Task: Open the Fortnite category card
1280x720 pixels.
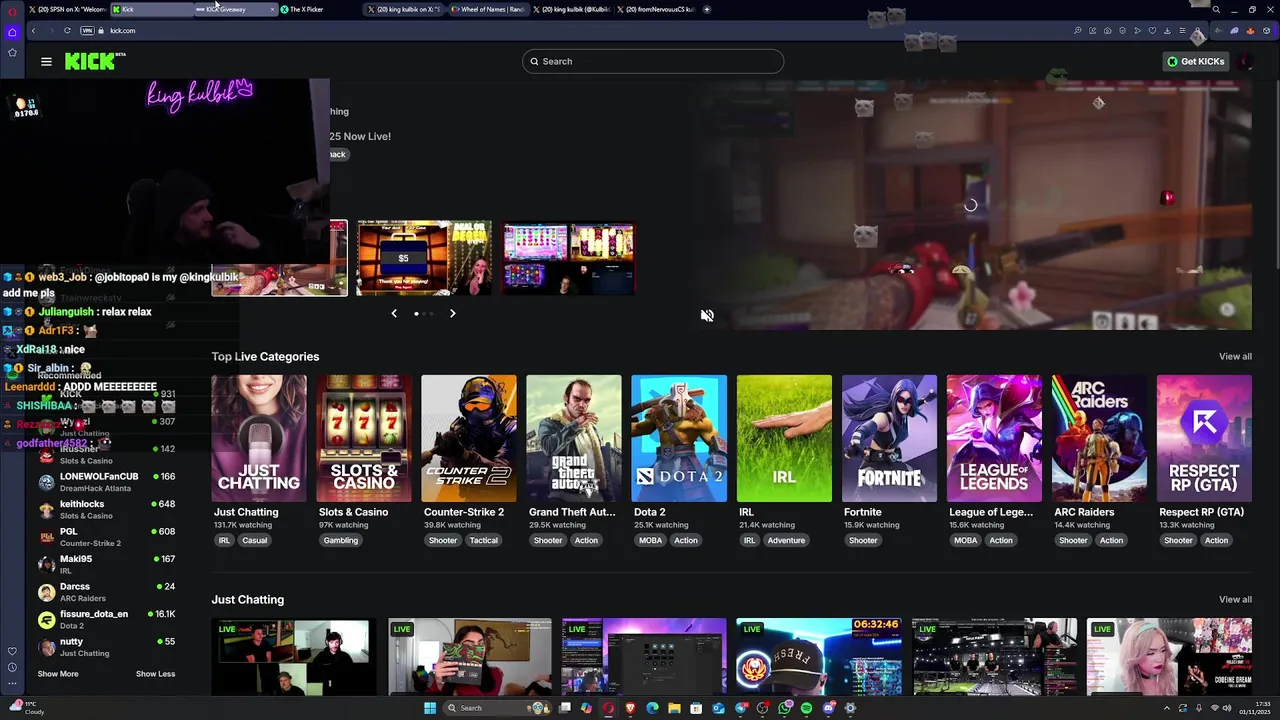Action: click(x=889, y=438)
